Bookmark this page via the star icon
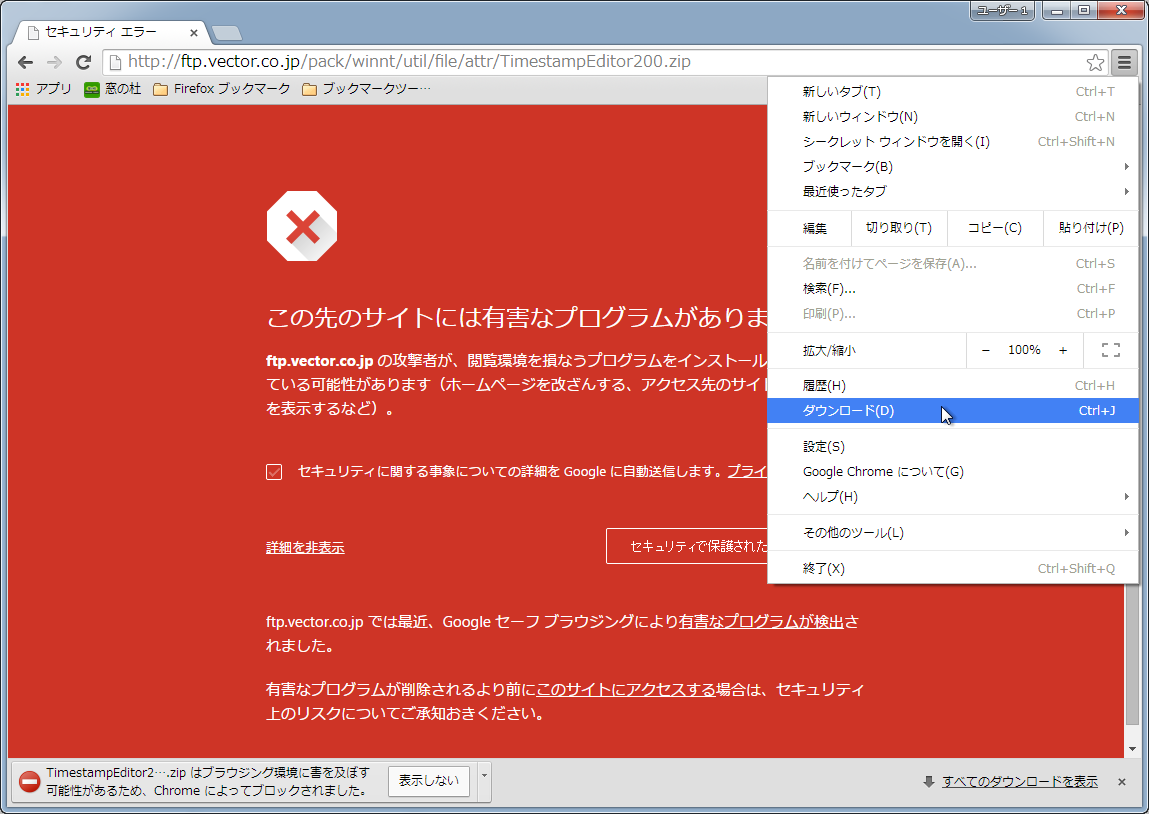 pyautogui.click(x=1094, y=61)
